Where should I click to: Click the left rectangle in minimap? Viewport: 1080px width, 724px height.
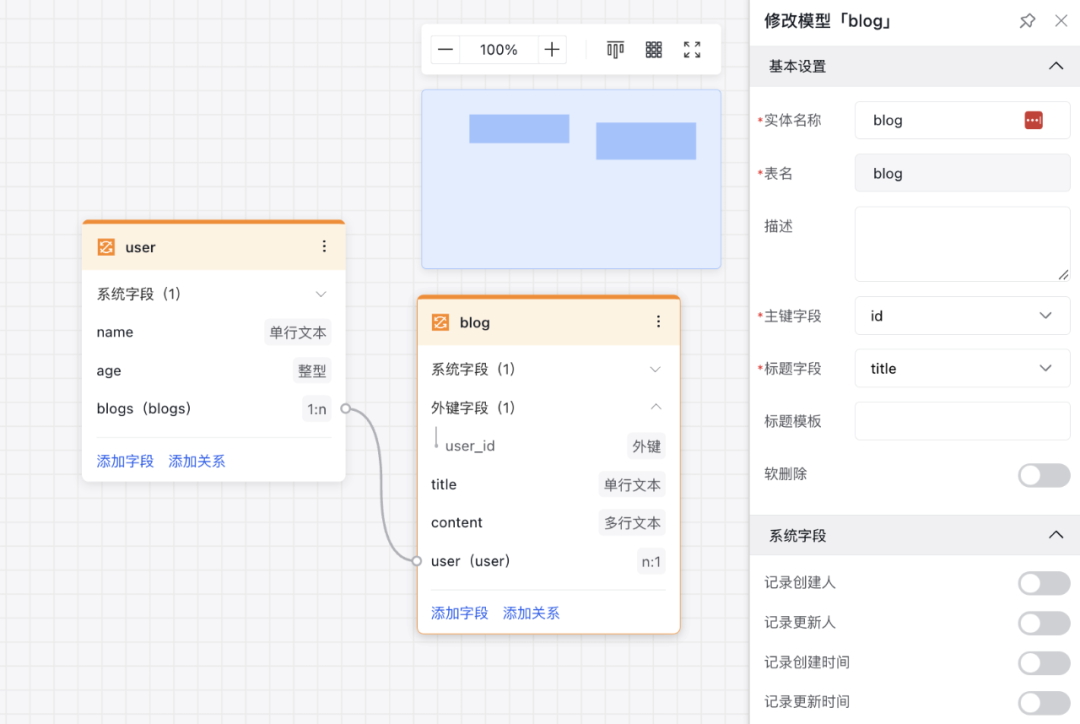pyautogui.click(x=519, y=129)
